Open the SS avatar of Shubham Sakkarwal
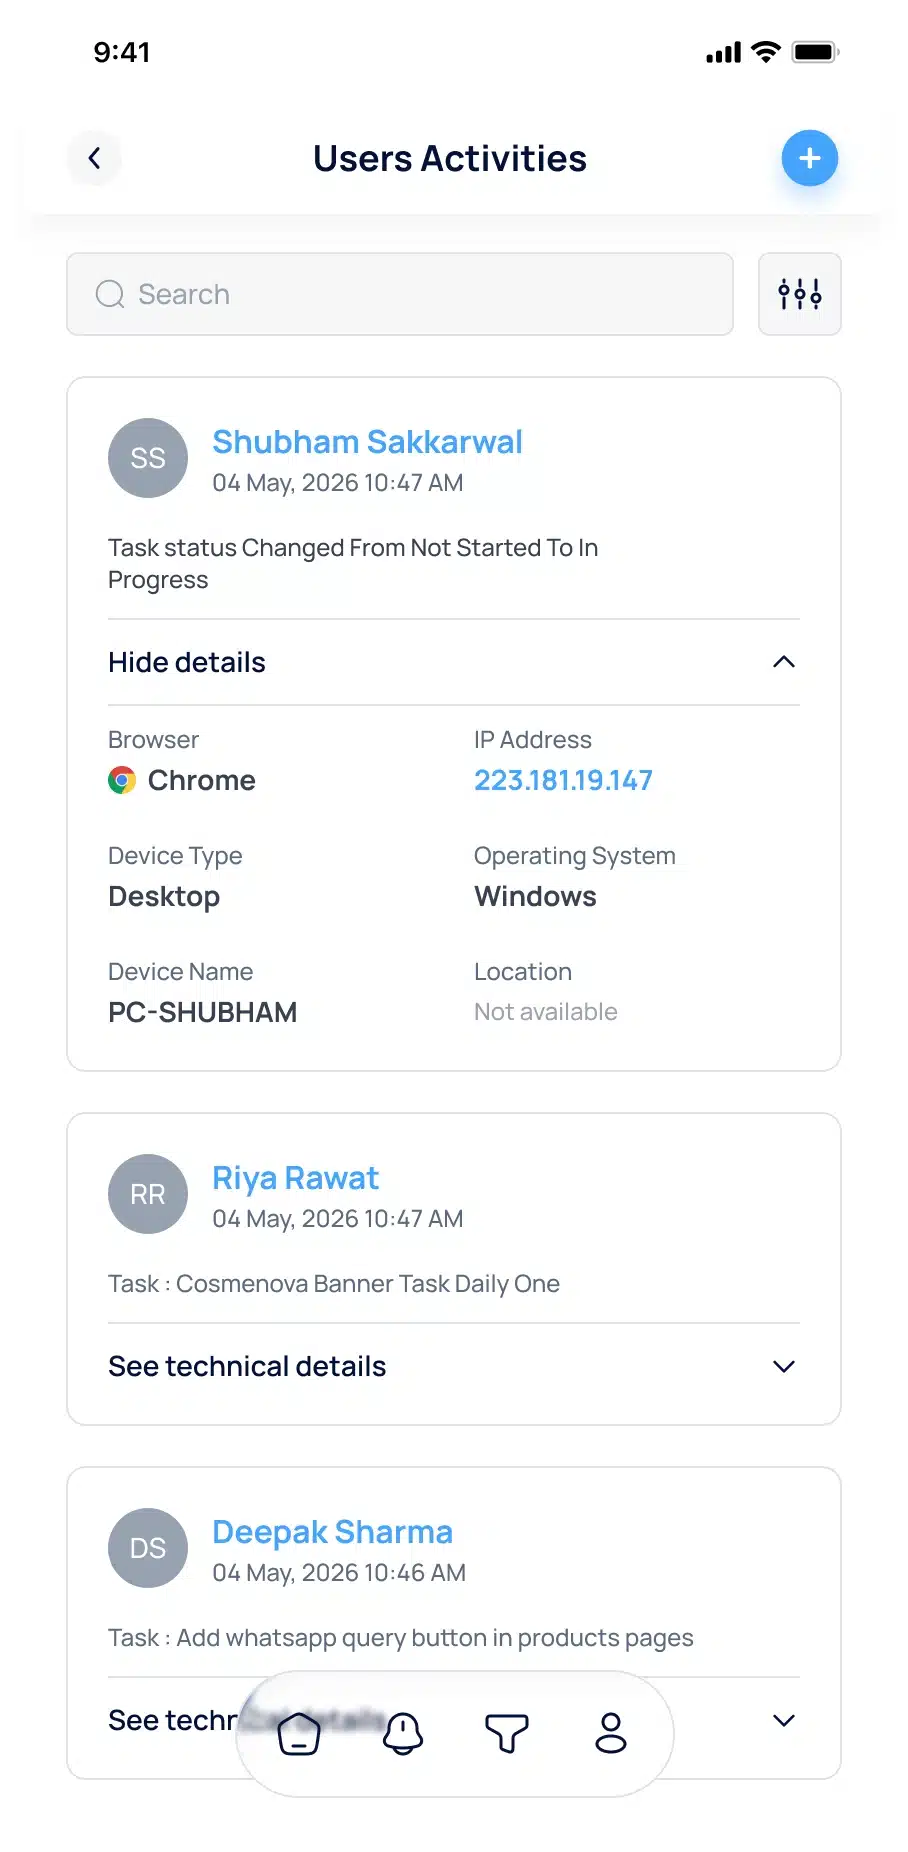 [148, 458]
